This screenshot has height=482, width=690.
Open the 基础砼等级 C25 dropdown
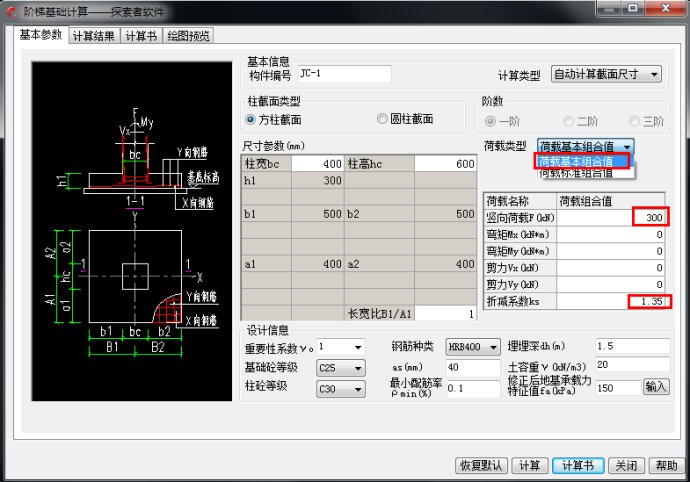click(x=341, y=368)
